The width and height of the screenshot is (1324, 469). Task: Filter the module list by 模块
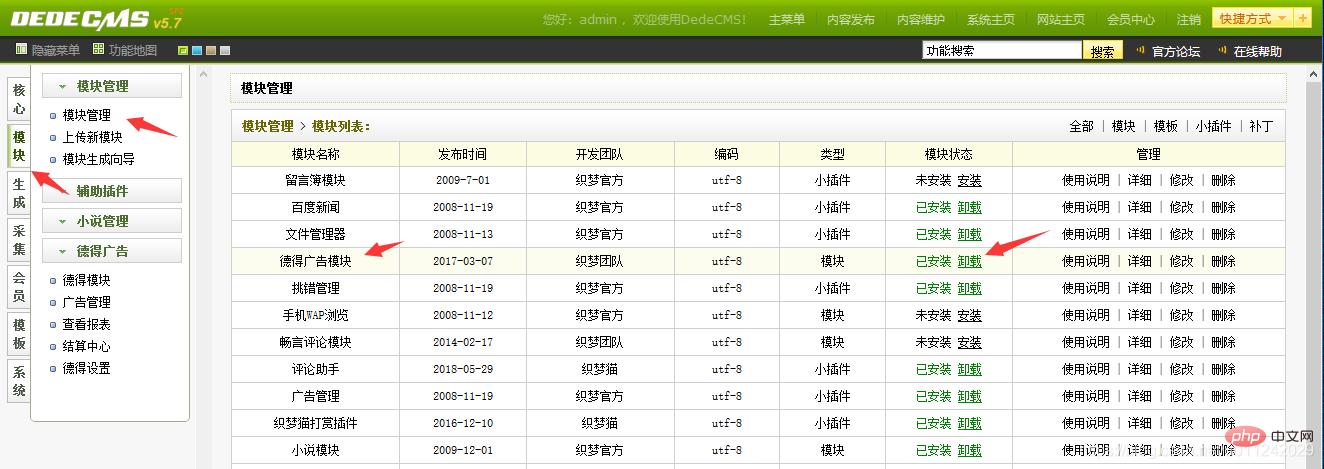click(1124, 126)
